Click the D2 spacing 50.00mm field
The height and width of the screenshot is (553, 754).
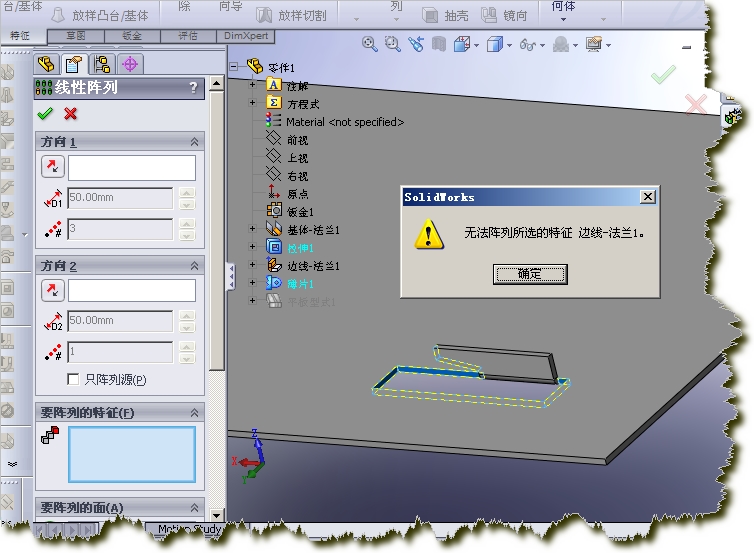click(120, 321)
